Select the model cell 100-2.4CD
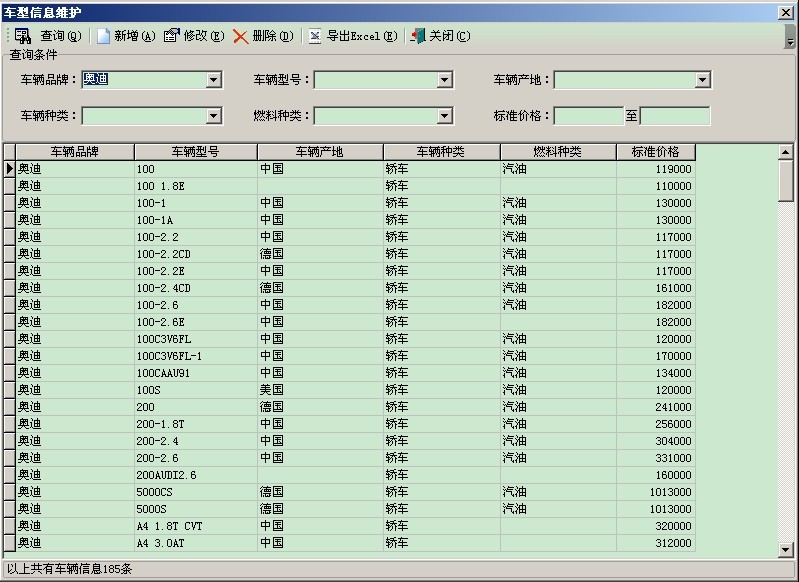Viewport: 799px width, 582px height. click(196, 288)
